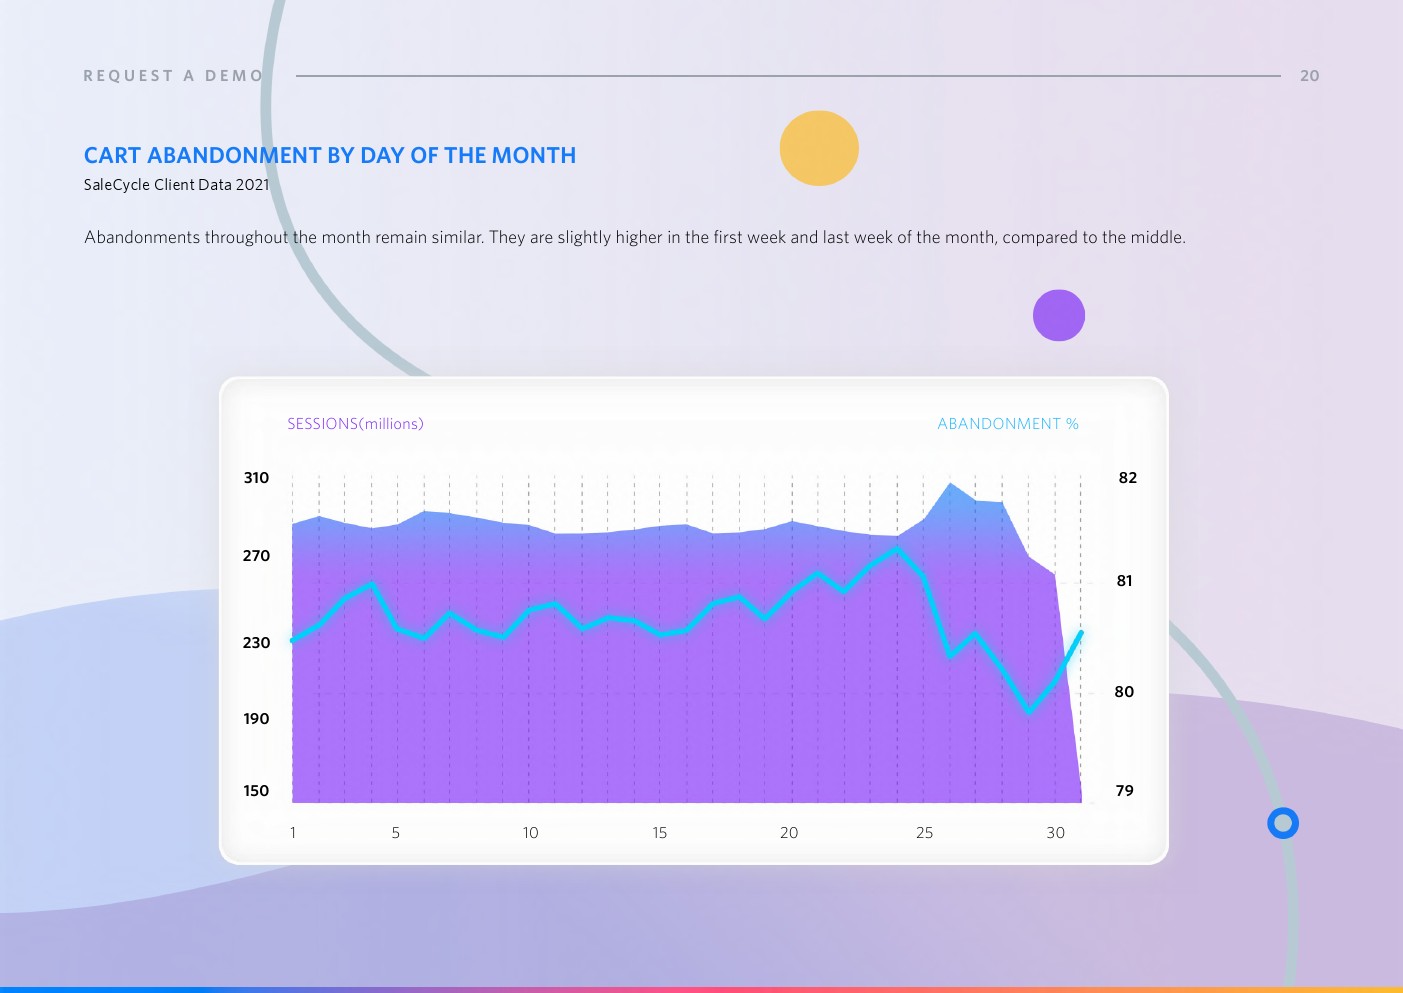Select the ABANDONMENT % axis label
Image resolution: width=1403 pixels, height=993 pixels.
tap(1007, 424)
